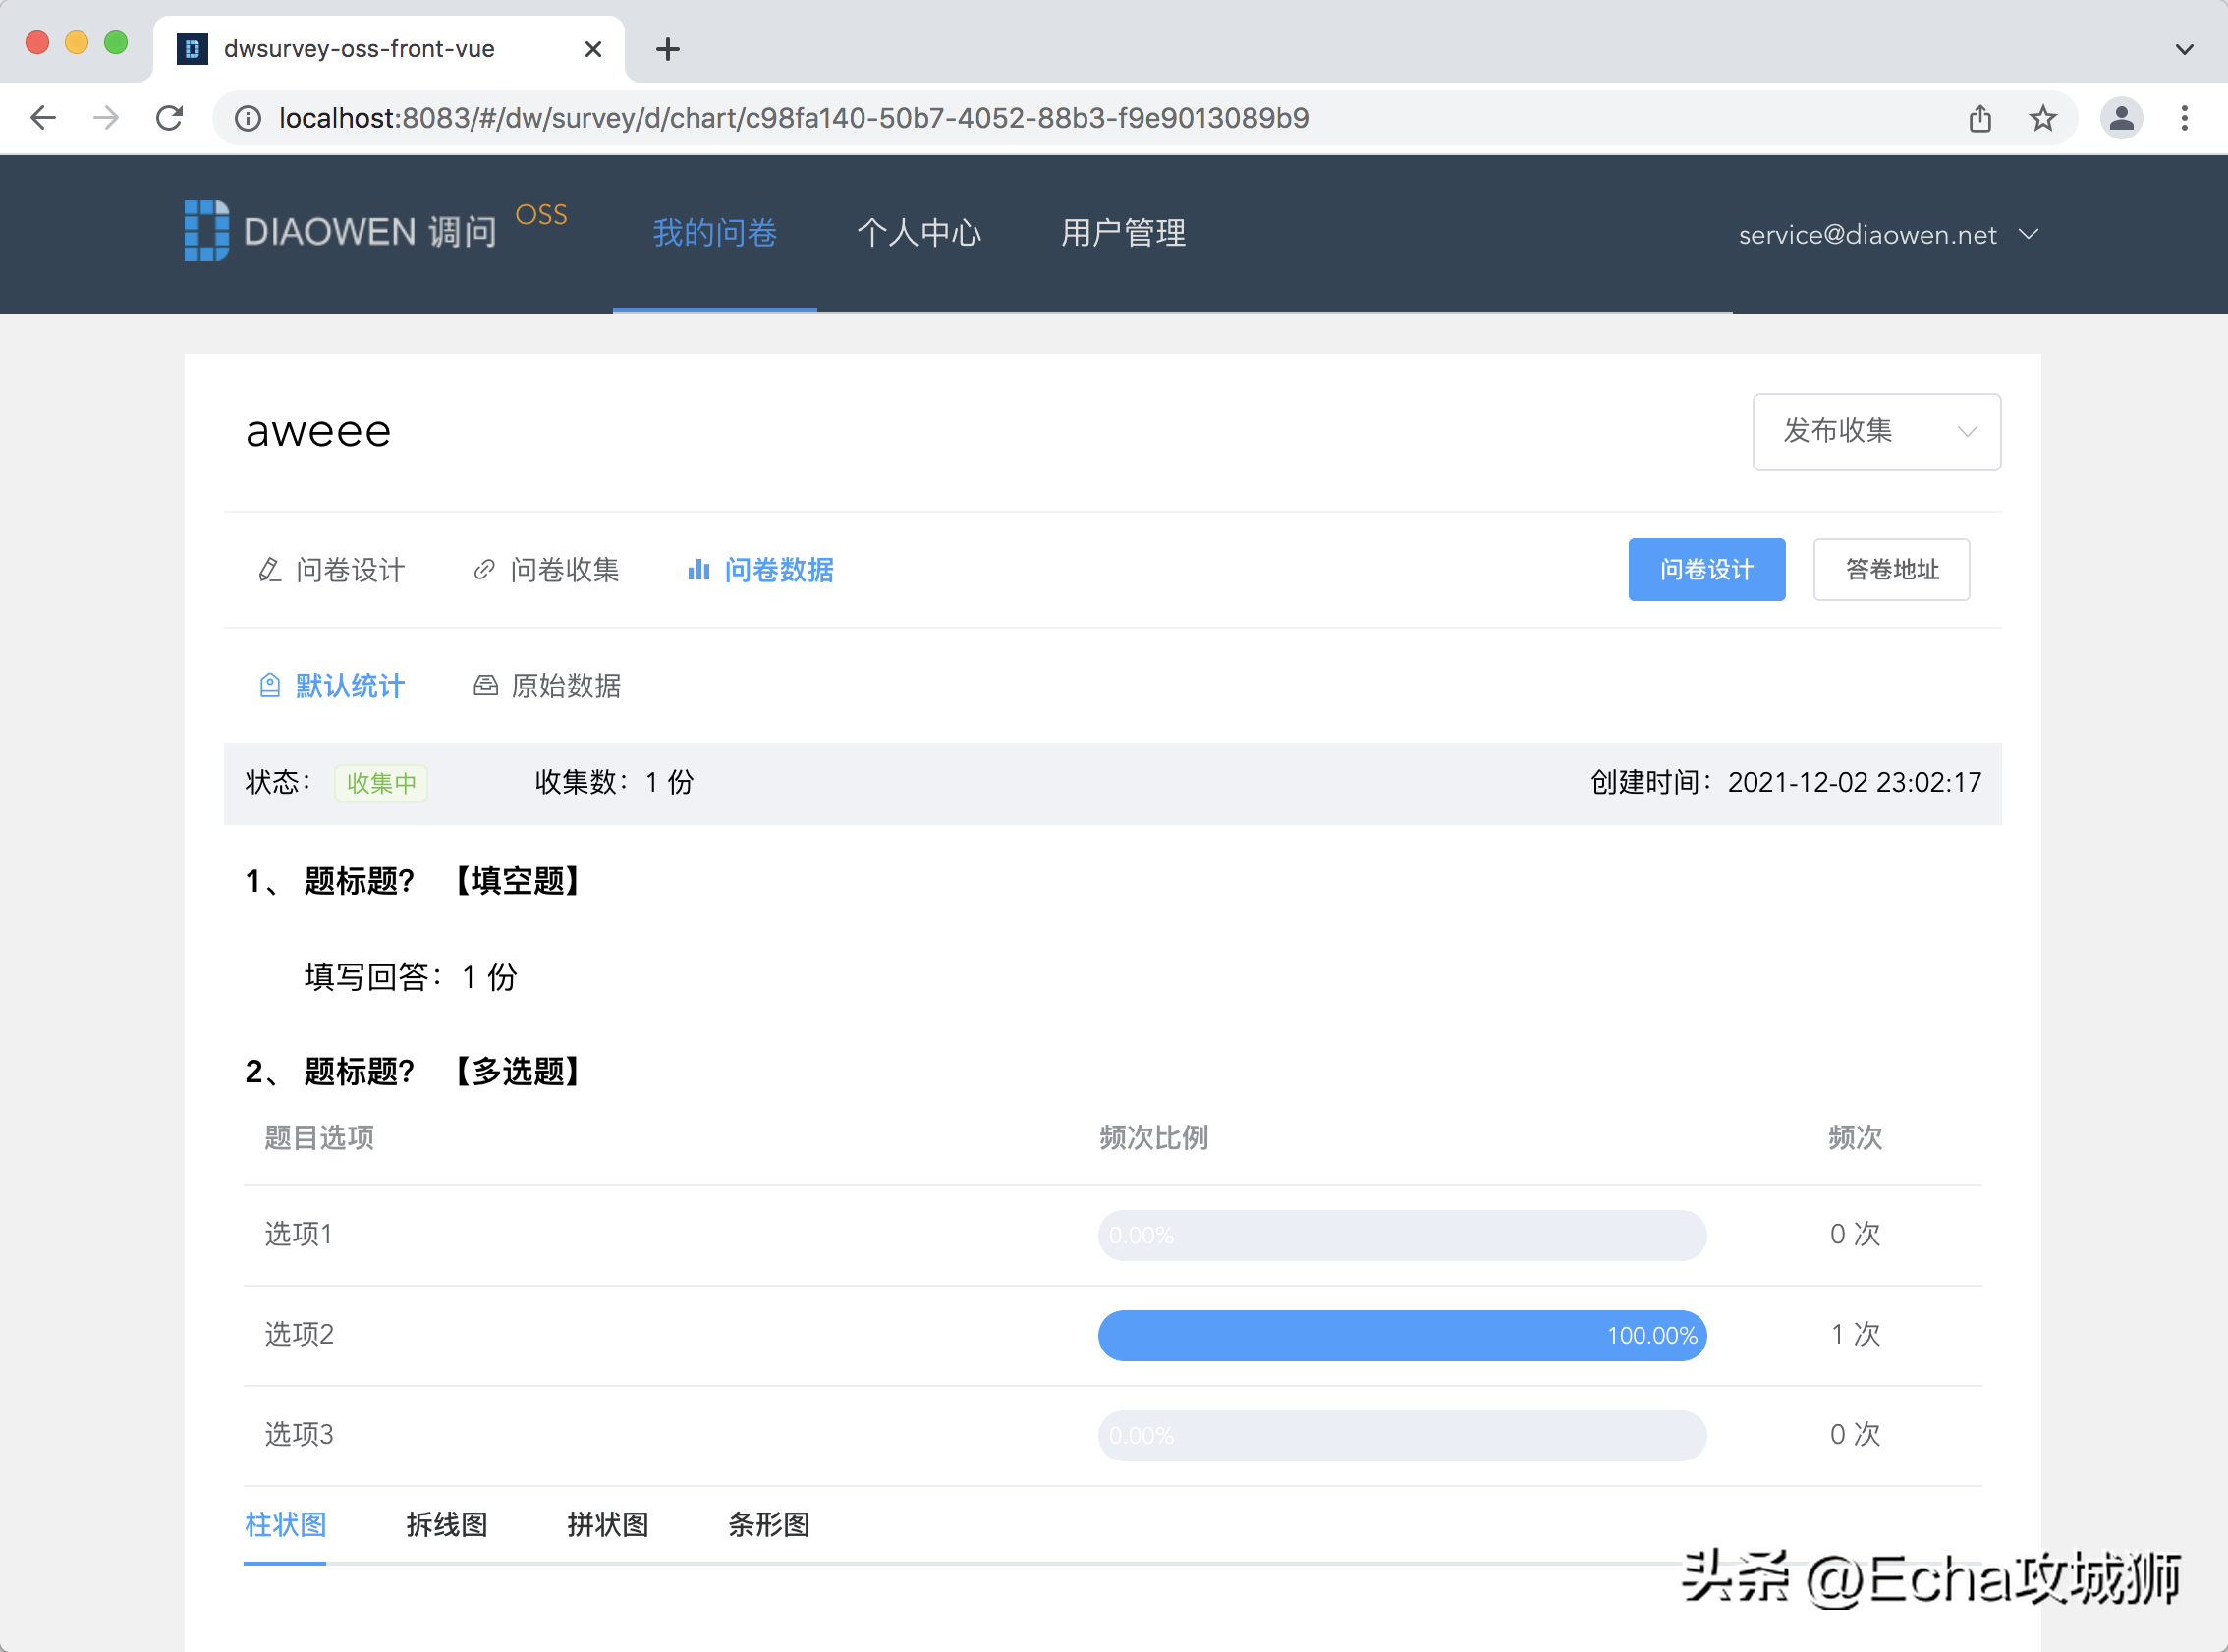The image size is (2228, 1652).
Task: Click the tab search chevron
Action: click(x=2185, y=49)
